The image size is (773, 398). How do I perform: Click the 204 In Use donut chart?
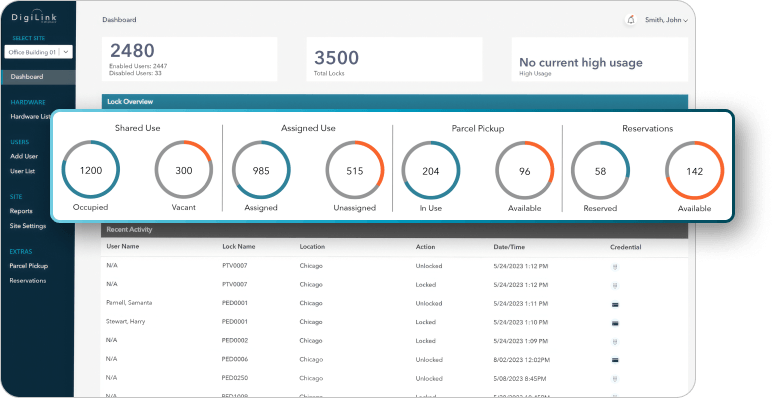coord(431,171)
